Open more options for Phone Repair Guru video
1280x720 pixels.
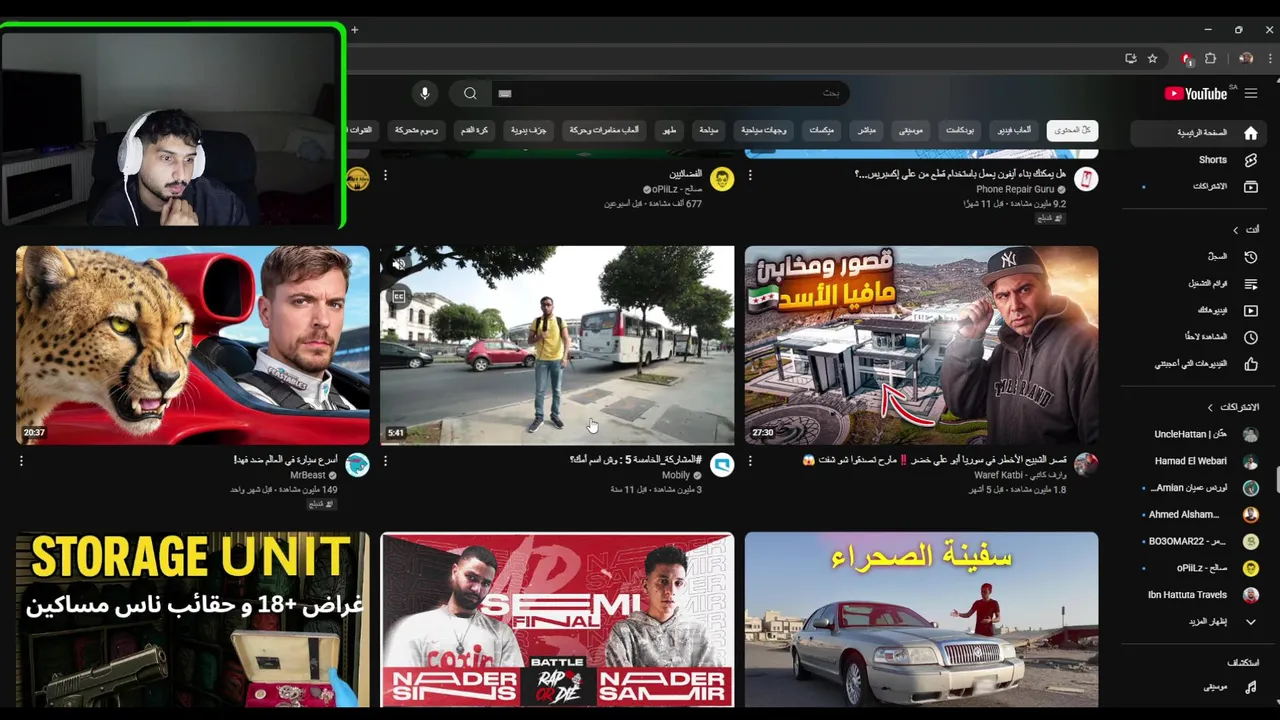[x=750, y=175]
